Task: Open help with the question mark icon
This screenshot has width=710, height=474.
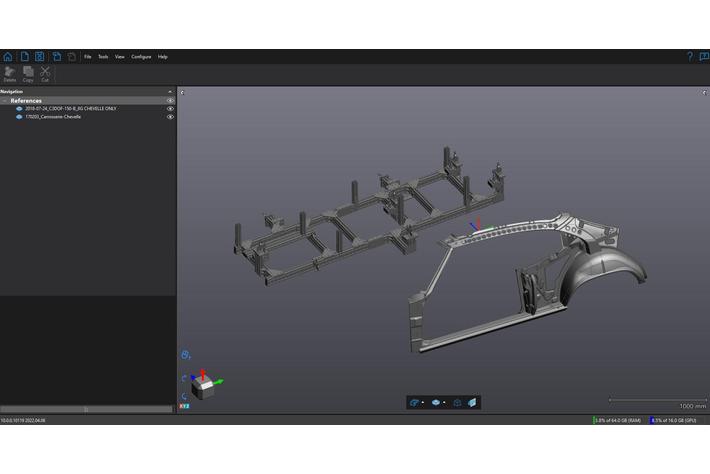Action: pos(689,57)
